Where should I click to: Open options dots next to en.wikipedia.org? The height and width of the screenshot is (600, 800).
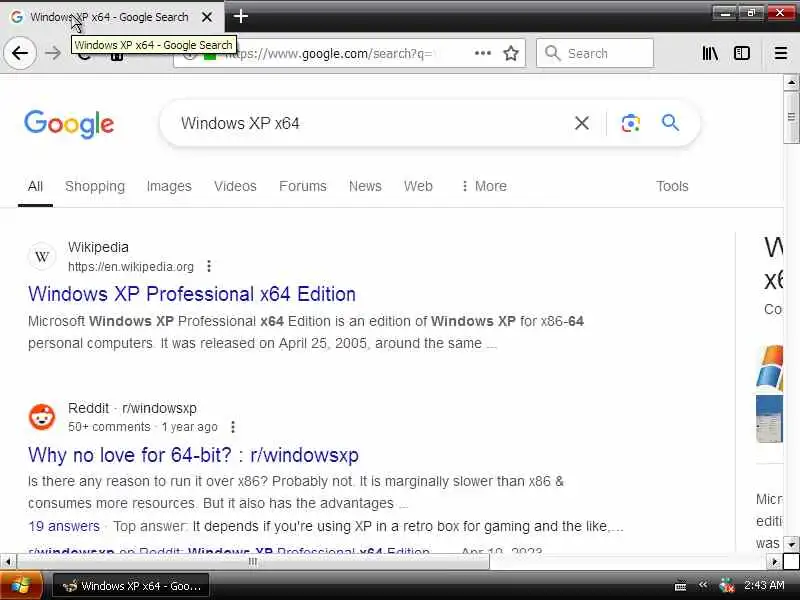(209, 266)
